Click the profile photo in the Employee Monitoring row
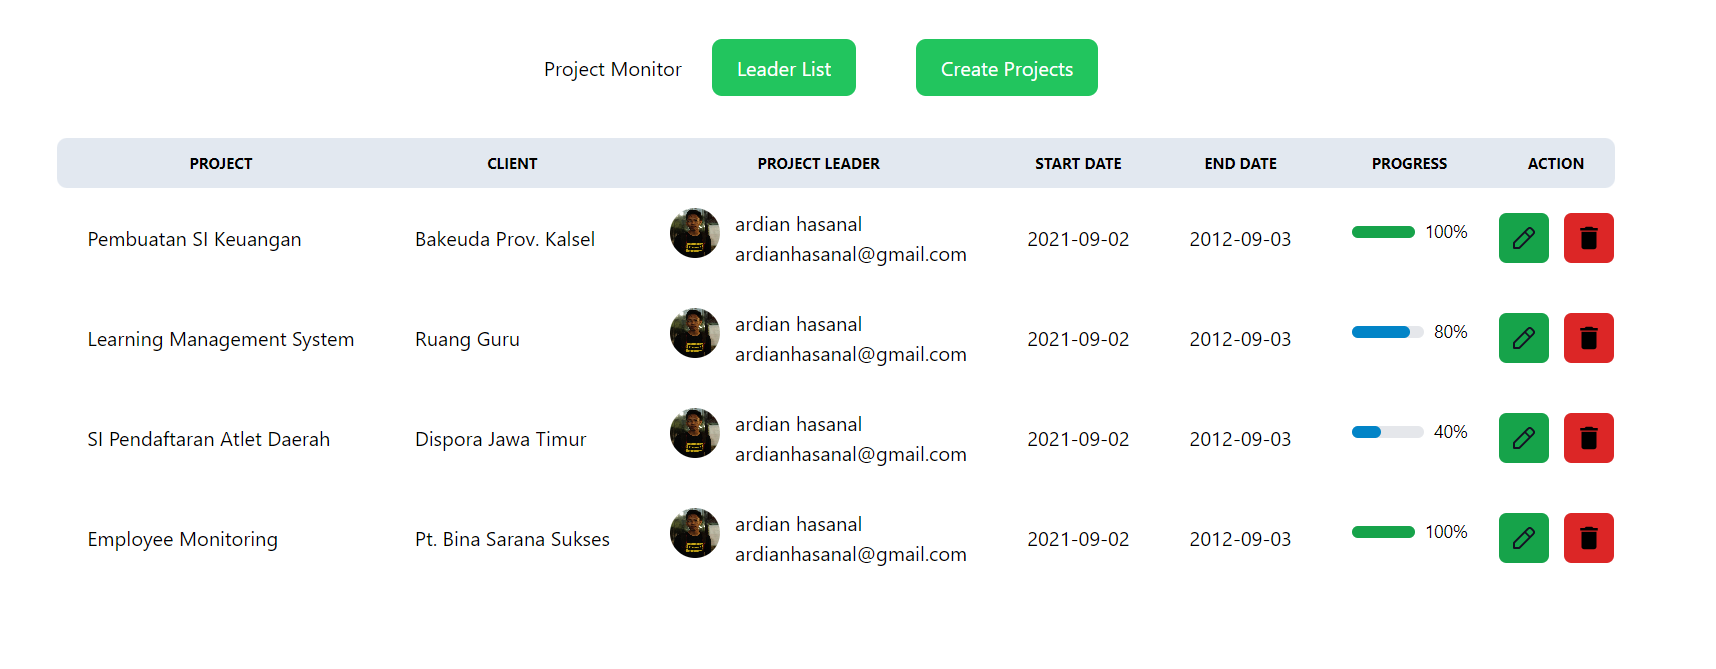The image size is (1716, 669). 694,533
